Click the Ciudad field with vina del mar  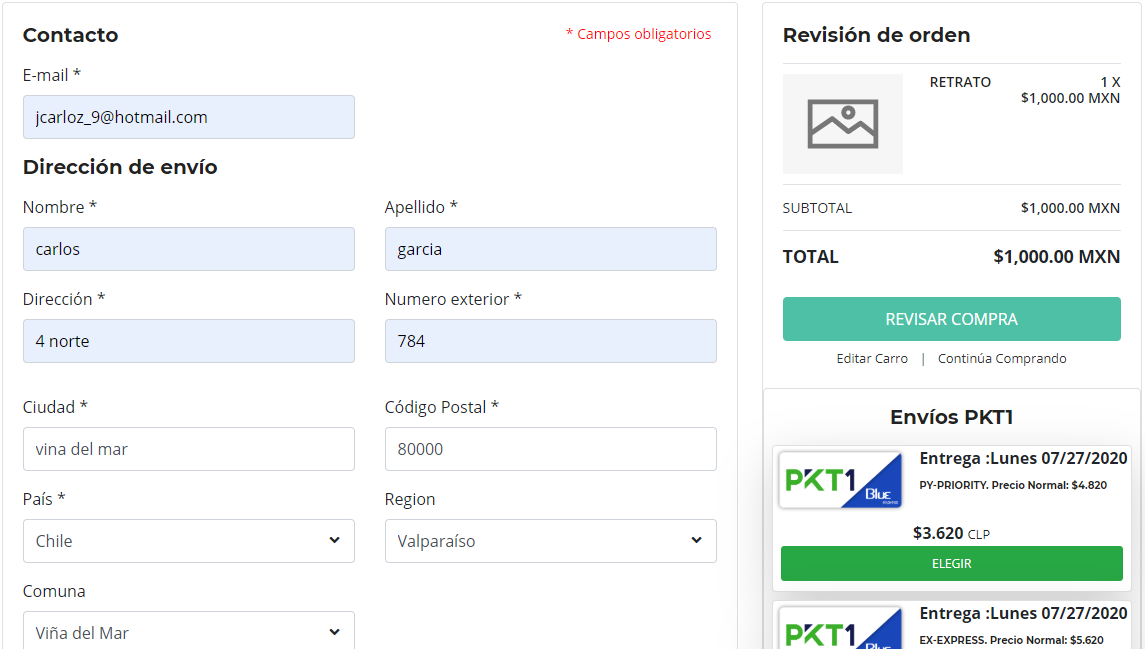188,449
